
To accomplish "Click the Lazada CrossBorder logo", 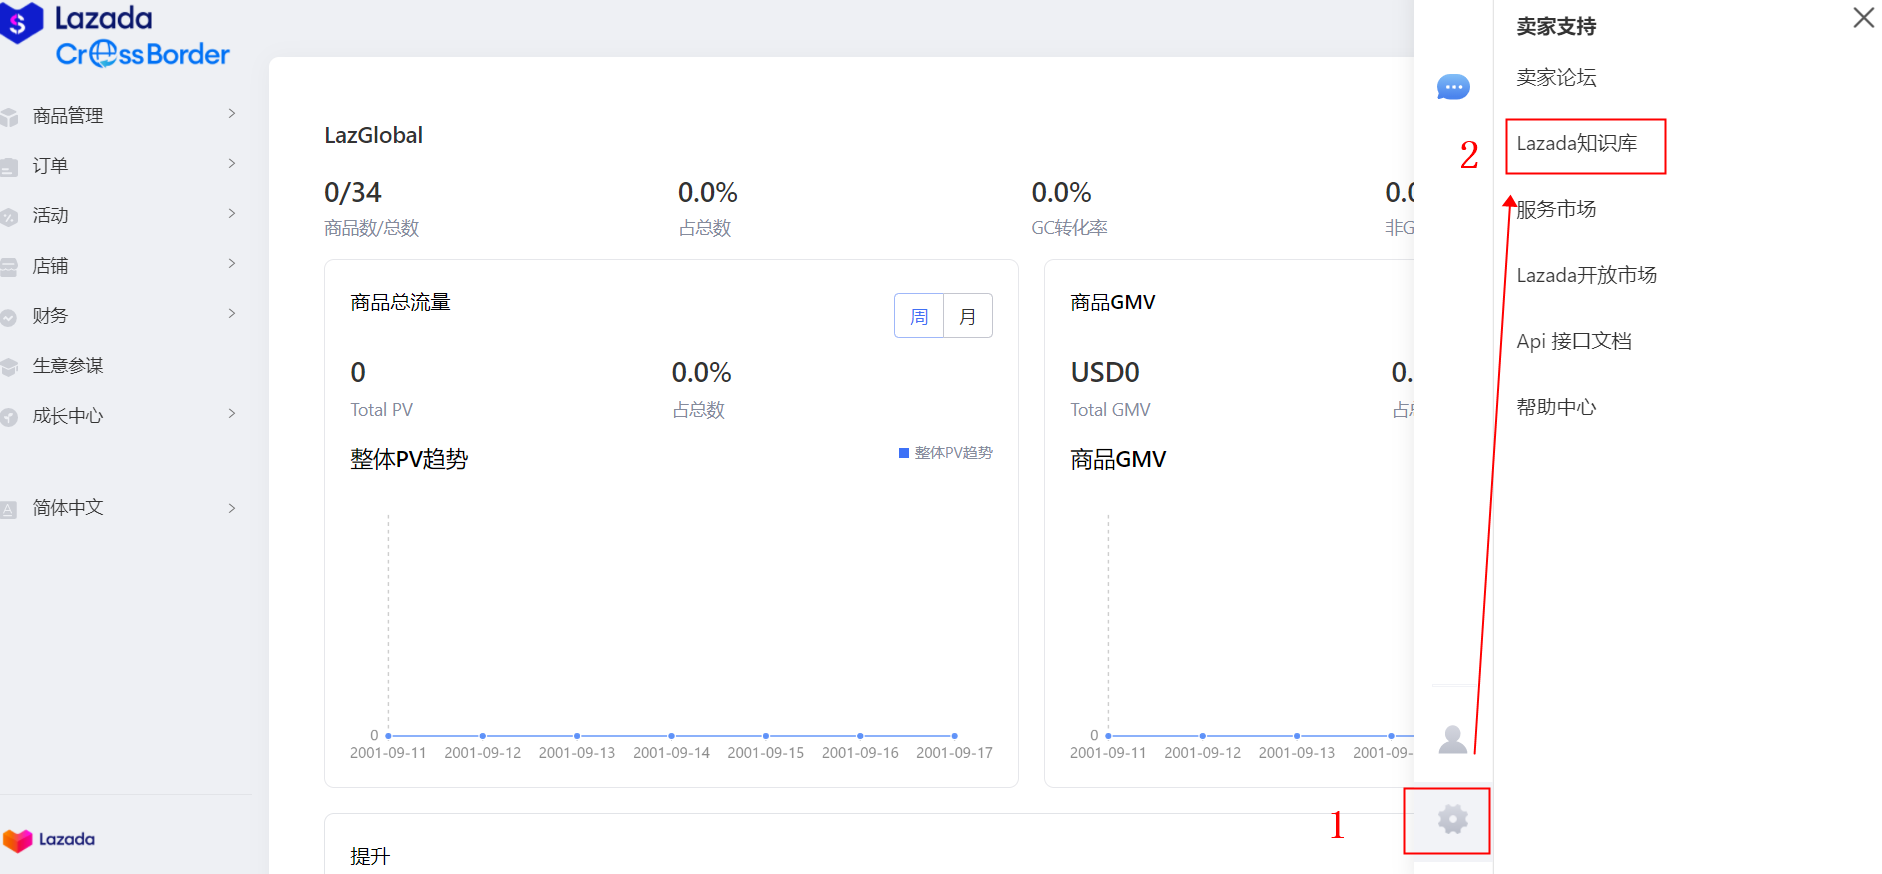I will pos(115,35).
